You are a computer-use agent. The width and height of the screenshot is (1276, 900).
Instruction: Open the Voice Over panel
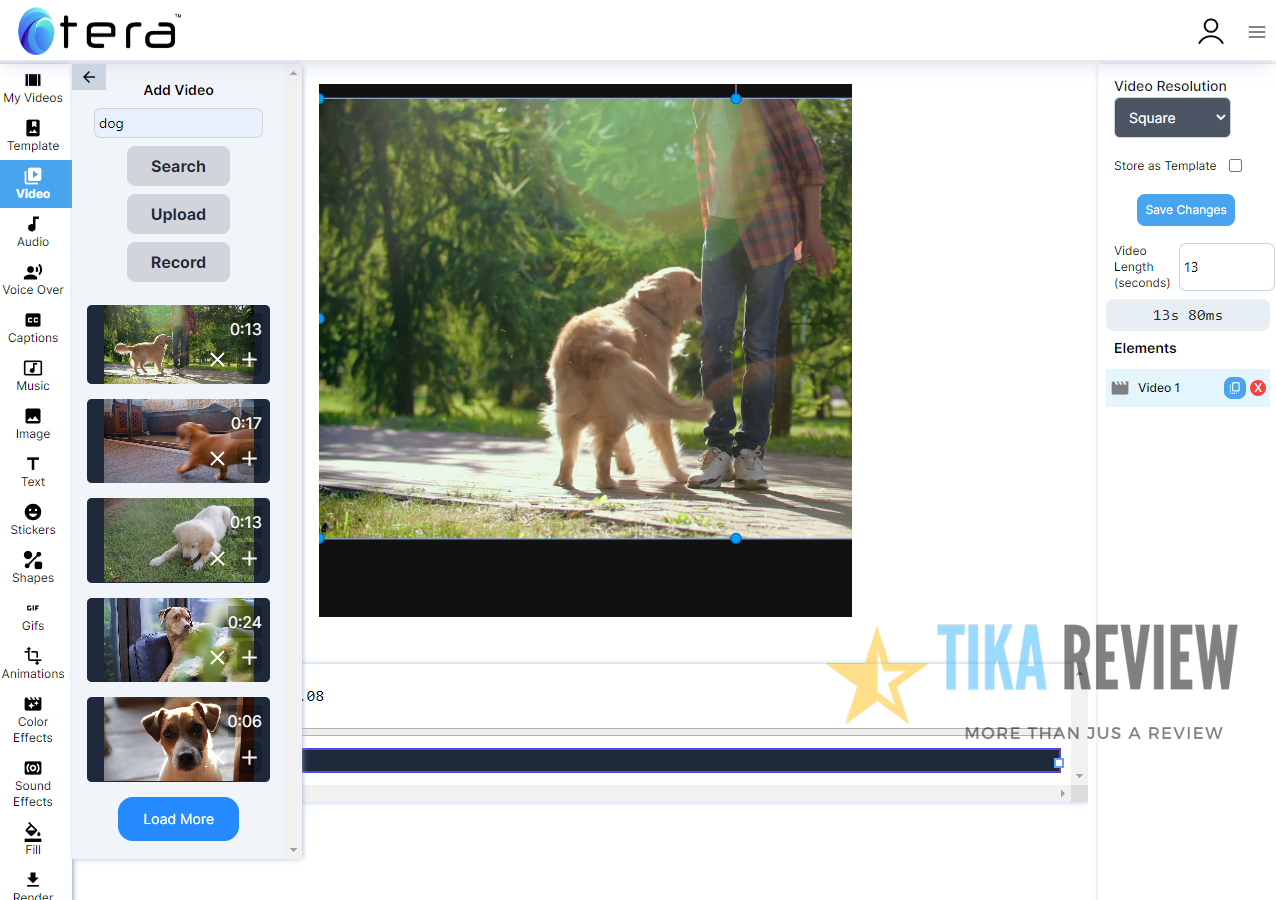coord(33,278)
